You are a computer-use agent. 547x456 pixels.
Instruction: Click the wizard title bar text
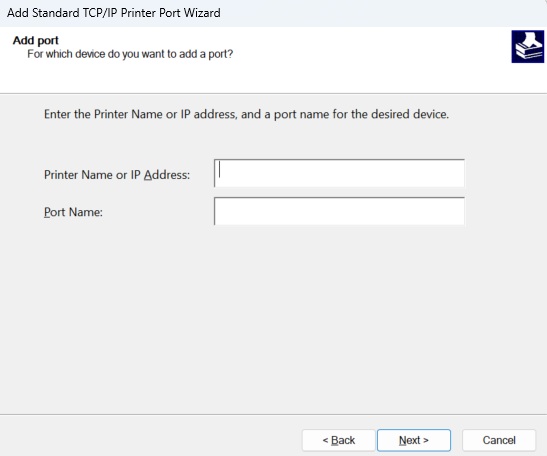click(x=114, y=13)
